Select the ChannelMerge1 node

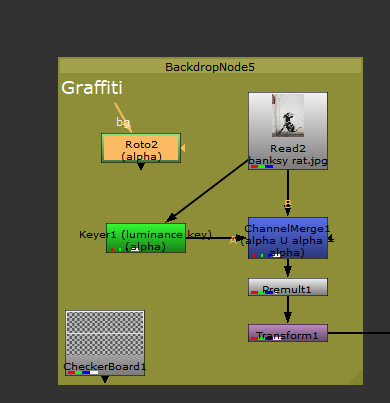(x=288, y=238)
